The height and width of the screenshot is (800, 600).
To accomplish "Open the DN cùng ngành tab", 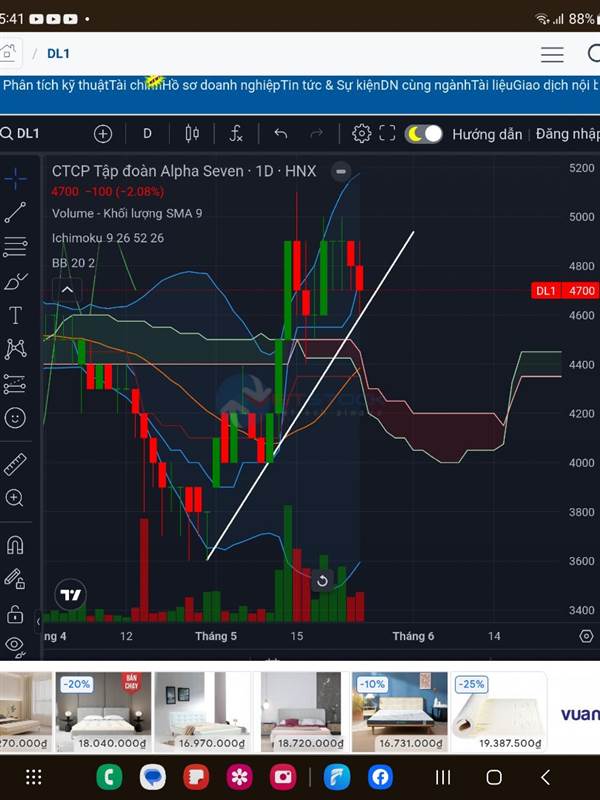I will (425, 85).
